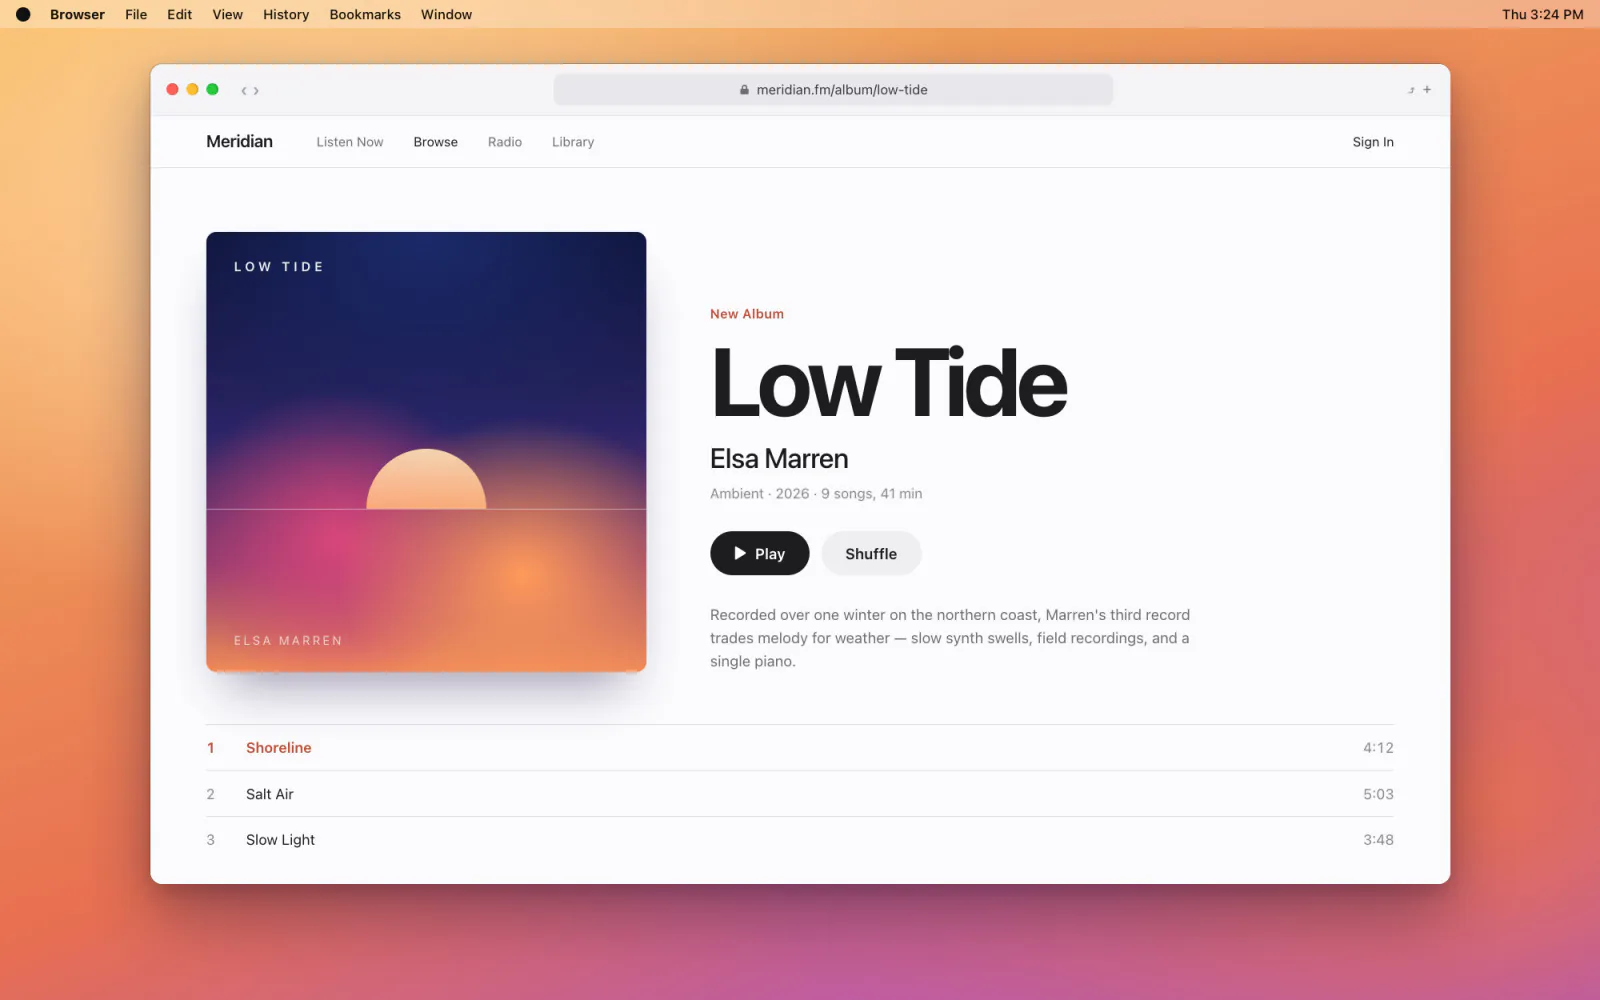
Task: Select the Salt Air track
Action: tap(800, 794)
